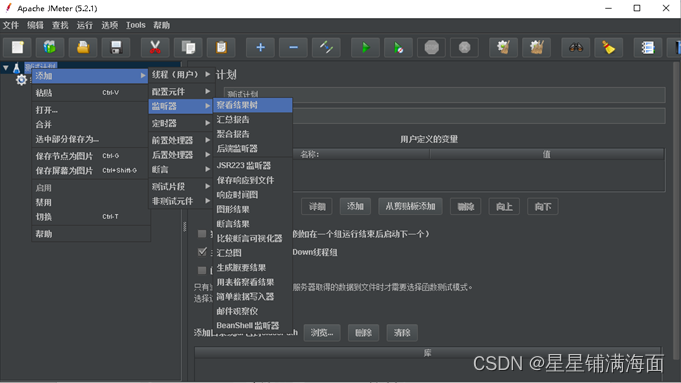The height and width of the screenshot is (383, 681).
Task: Expand 非测试元件 submenu
Action: (180, 201)
